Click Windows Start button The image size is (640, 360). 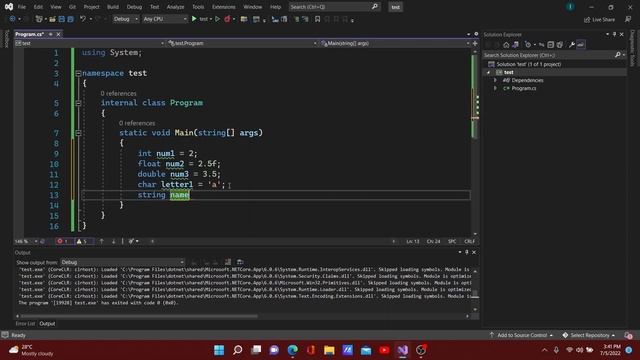tap(219, 350)
